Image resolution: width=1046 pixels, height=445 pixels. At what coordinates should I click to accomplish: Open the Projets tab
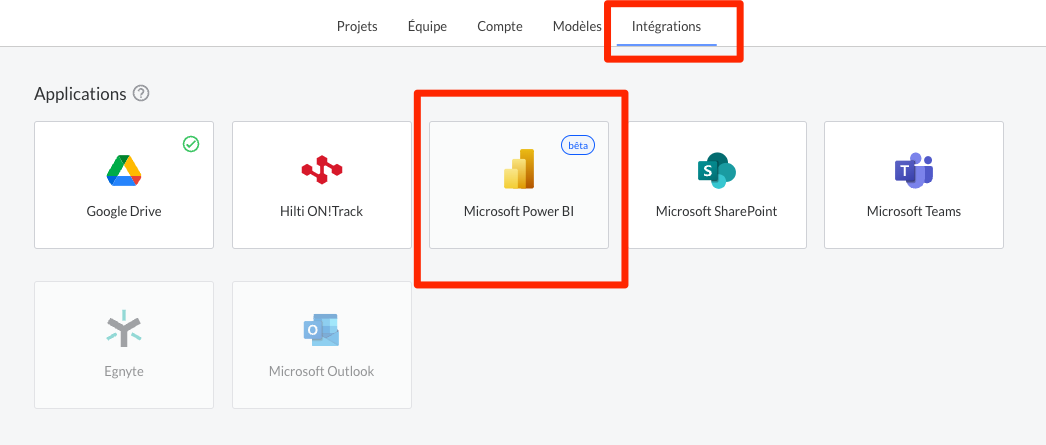click(357, 27)
